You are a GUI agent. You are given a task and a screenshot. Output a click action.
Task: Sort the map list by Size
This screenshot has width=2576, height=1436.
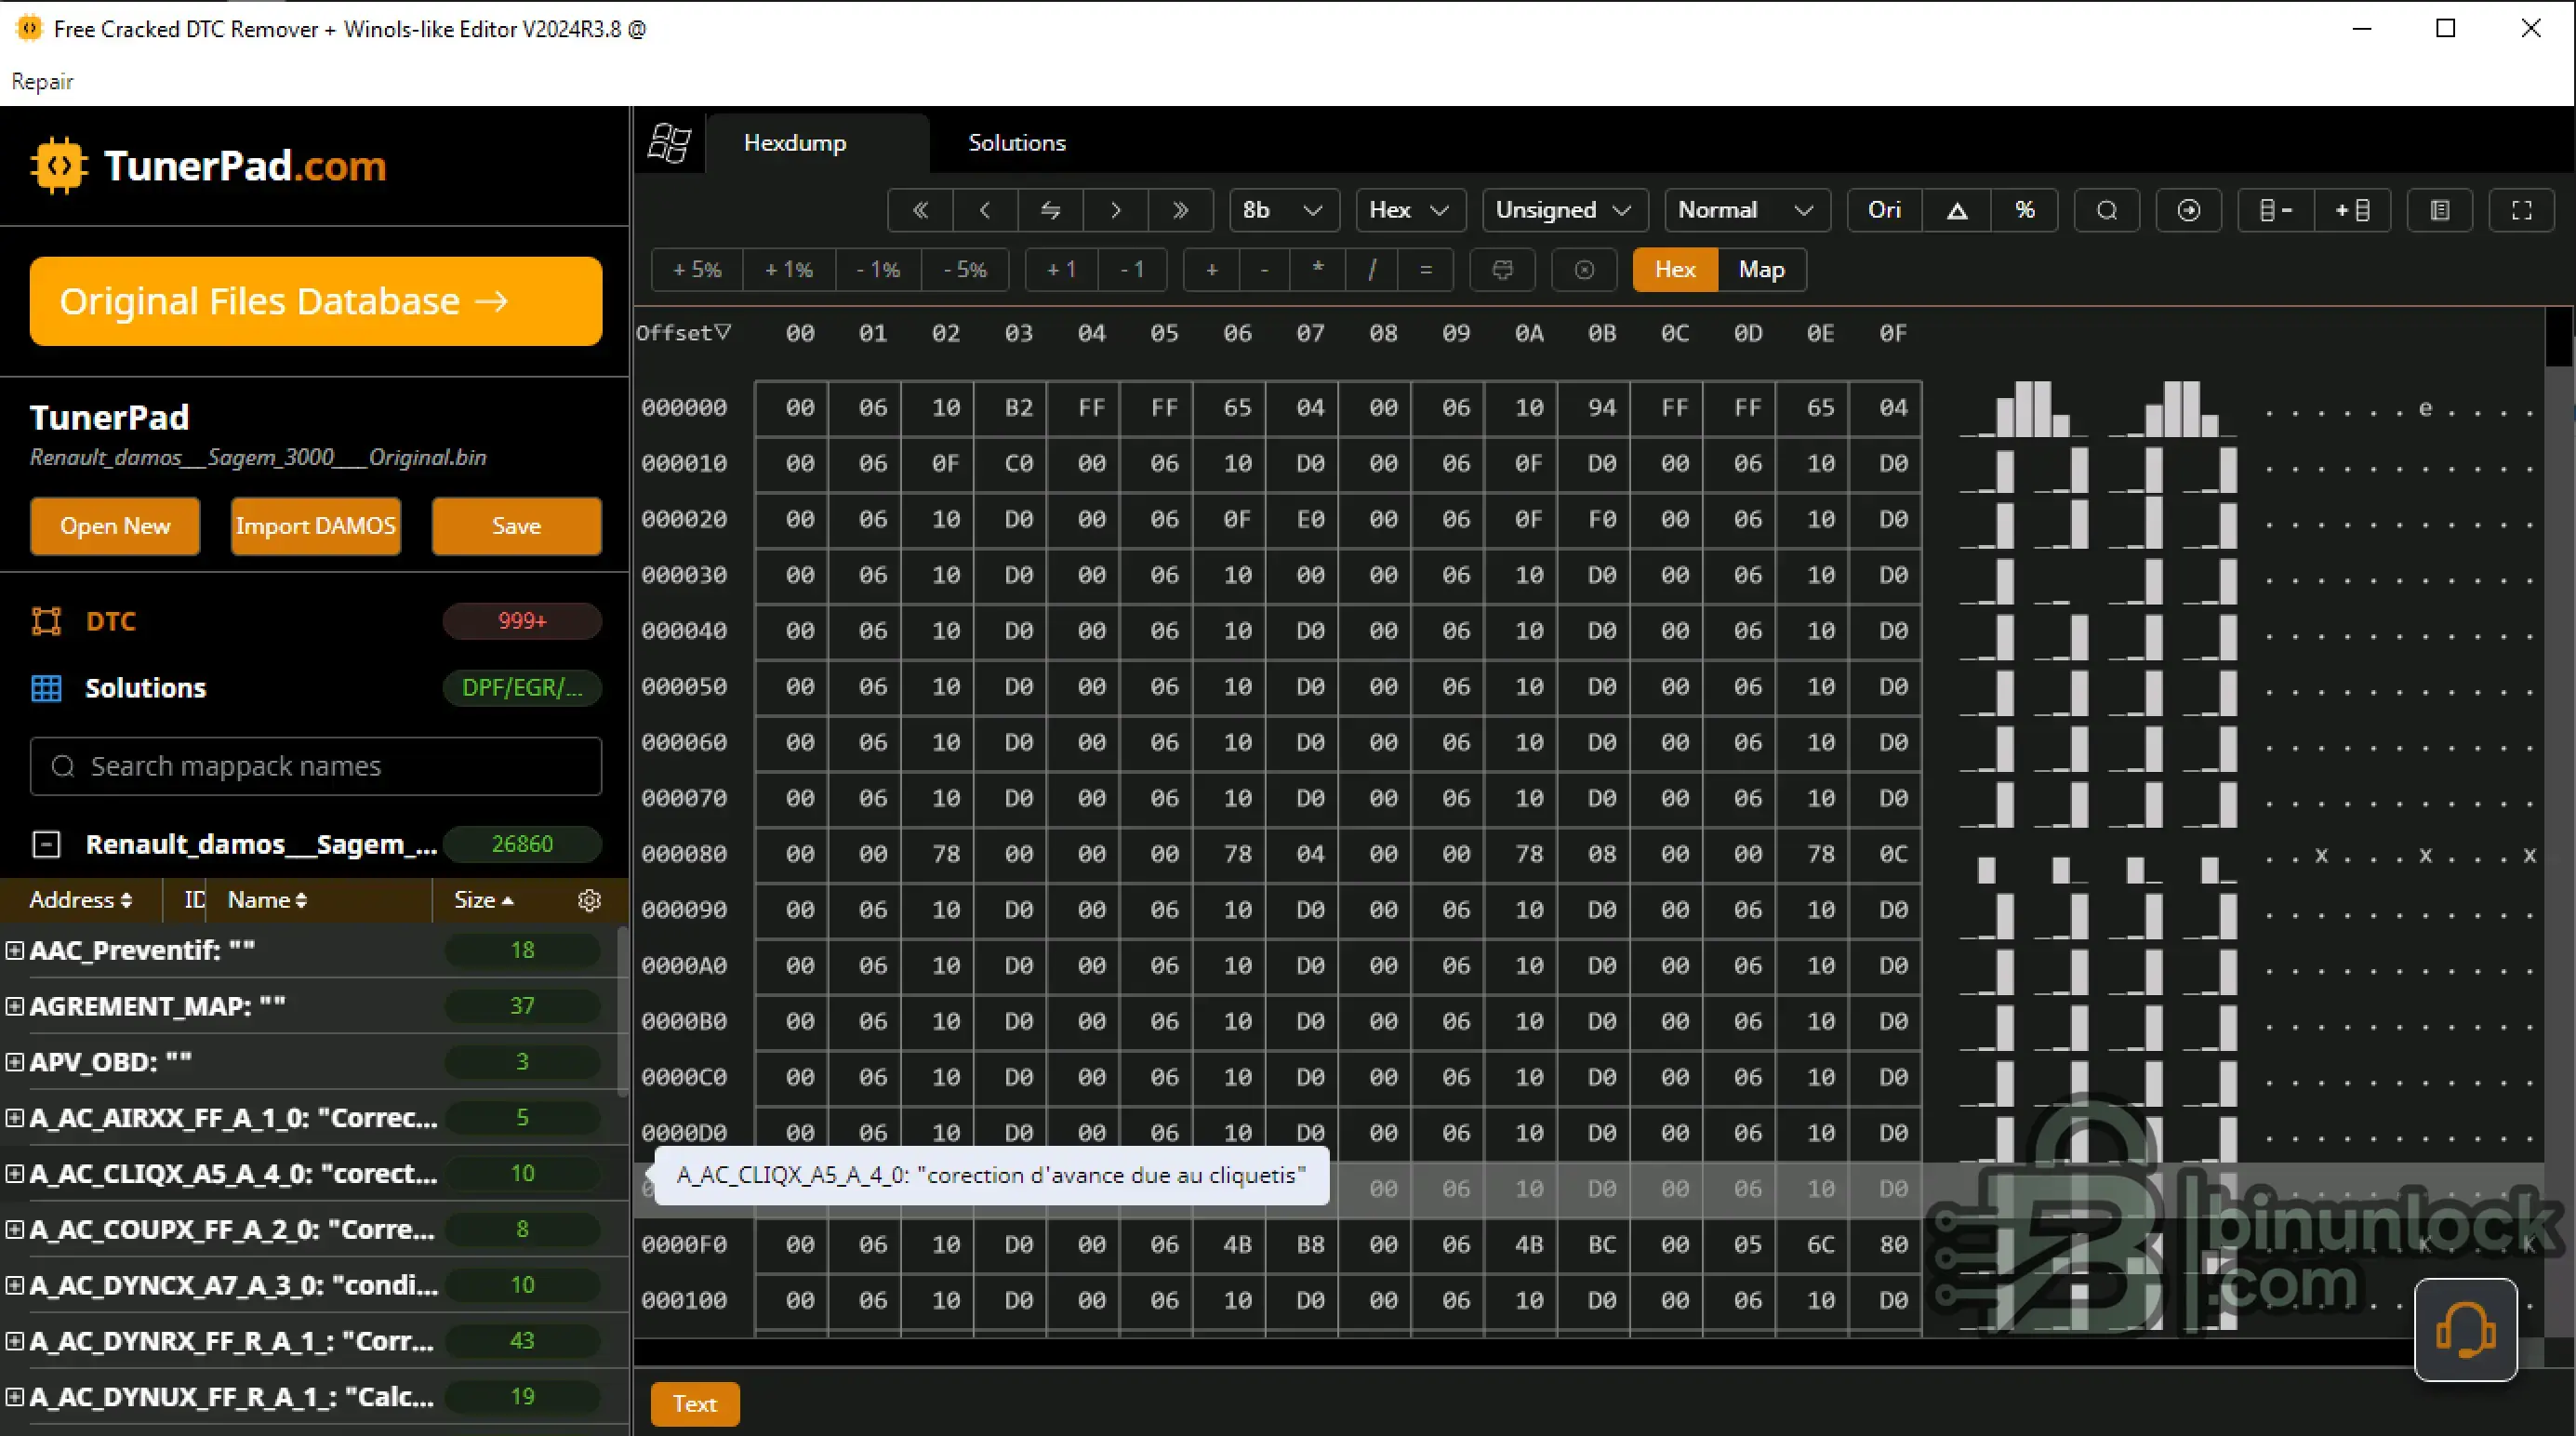click(x=484, y=900)
